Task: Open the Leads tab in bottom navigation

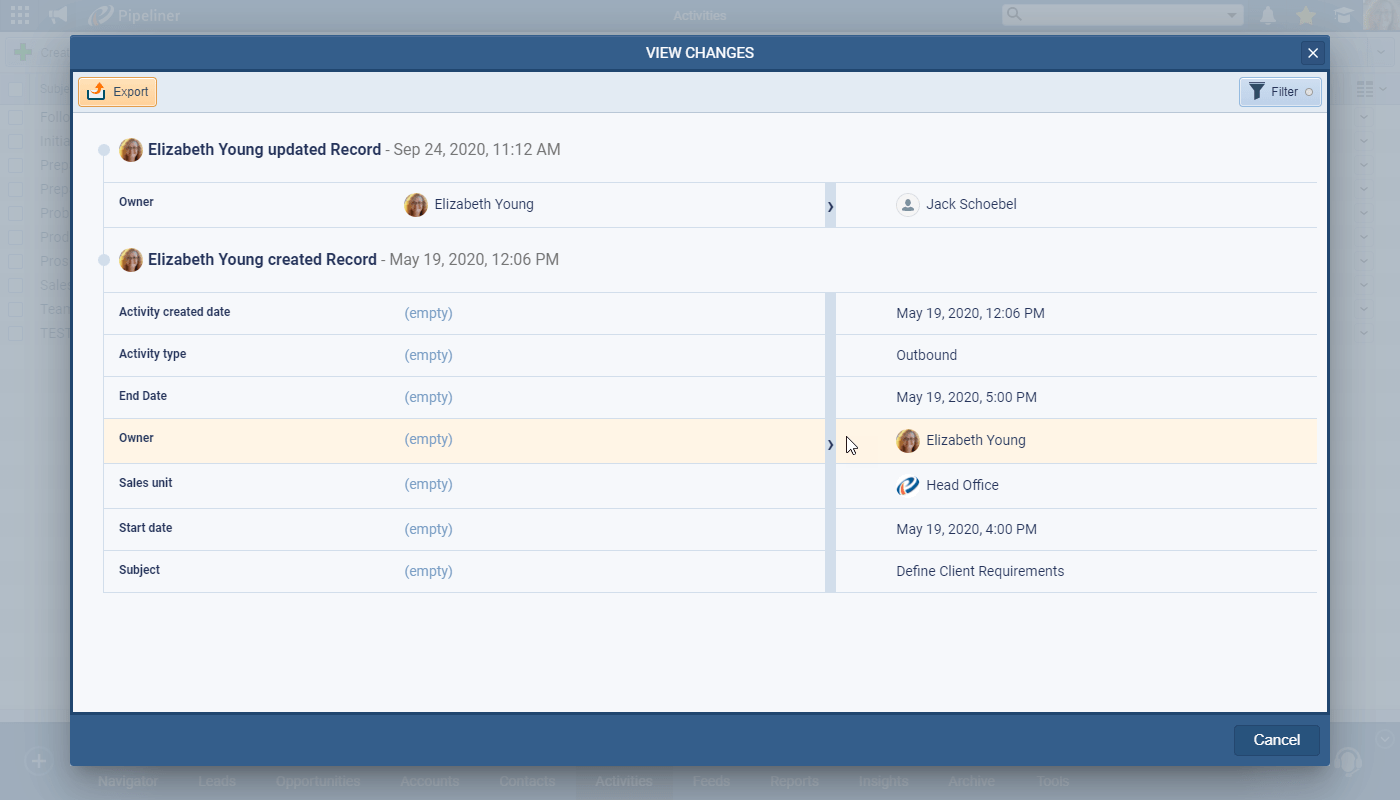Action: pos(216,781)
